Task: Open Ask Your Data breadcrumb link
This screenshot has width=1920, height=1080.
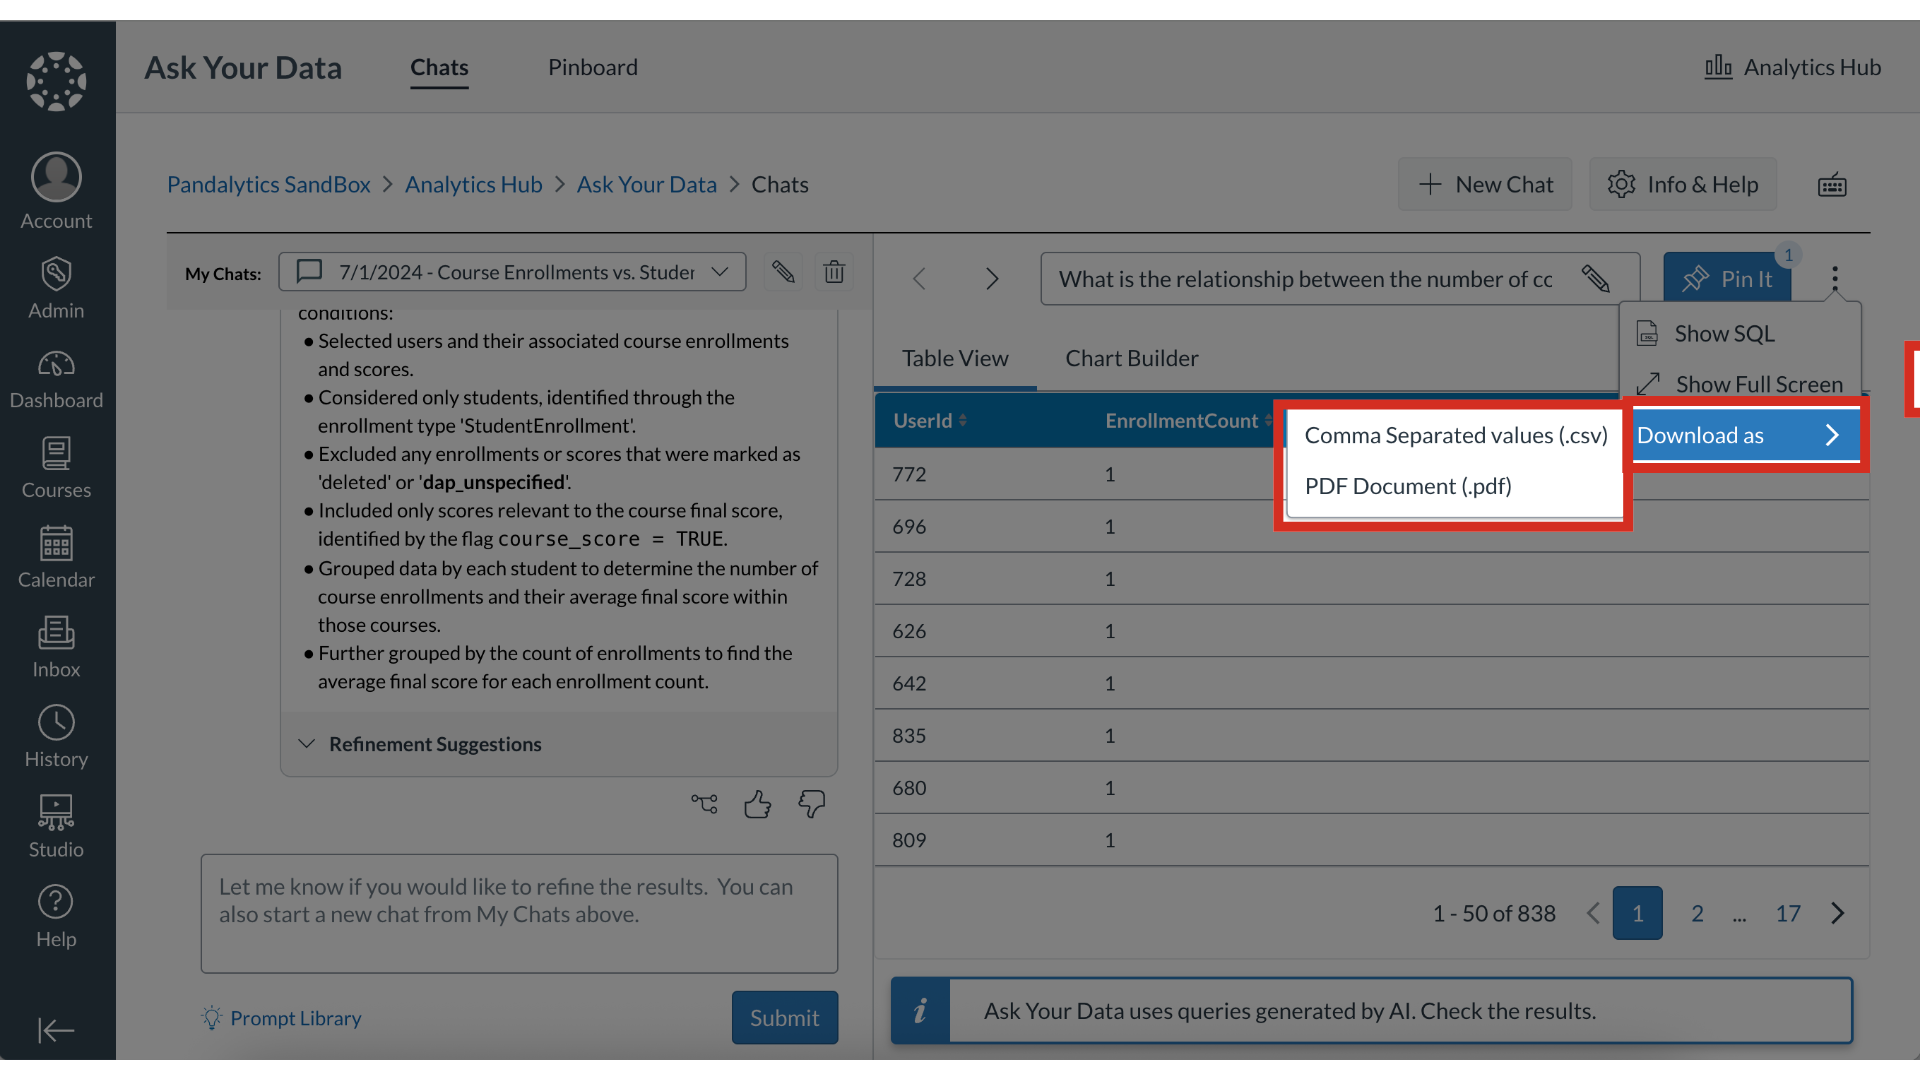Action: (x=646, y=185)
